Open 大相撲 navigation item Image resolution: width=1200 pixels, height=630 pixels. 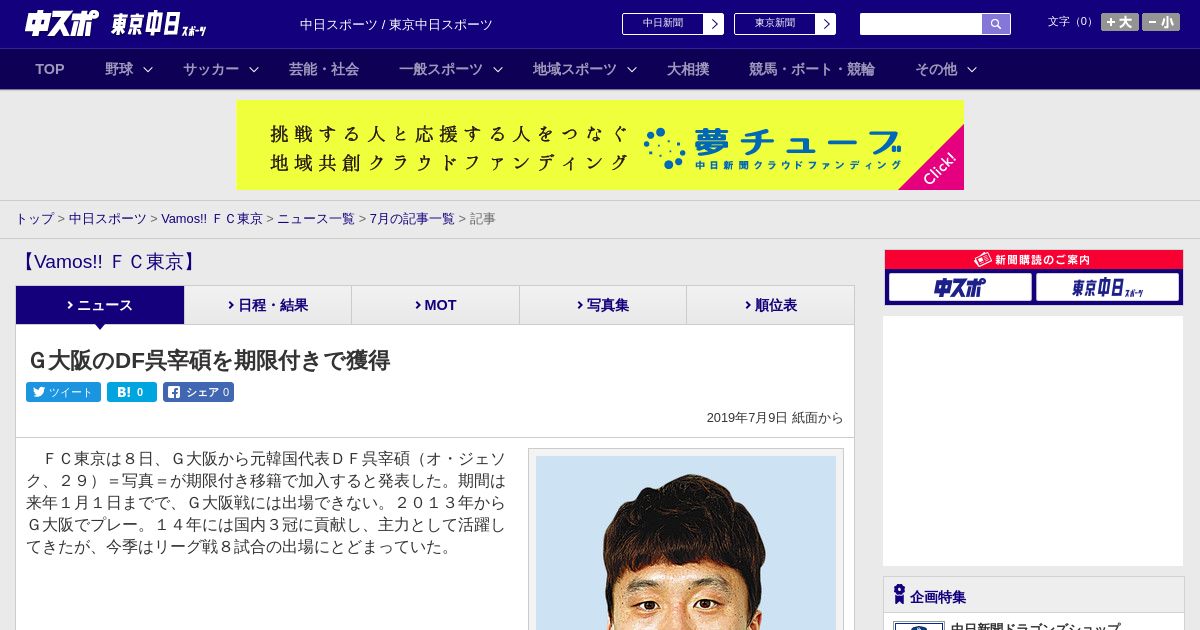[x=688, y=69]
